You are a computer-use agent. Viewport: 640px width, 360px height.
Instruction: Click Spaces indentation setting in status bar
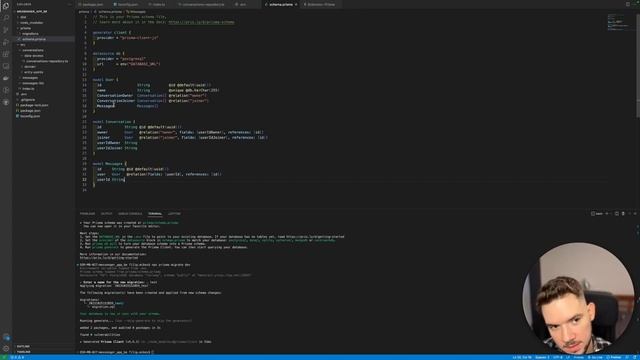542,358
